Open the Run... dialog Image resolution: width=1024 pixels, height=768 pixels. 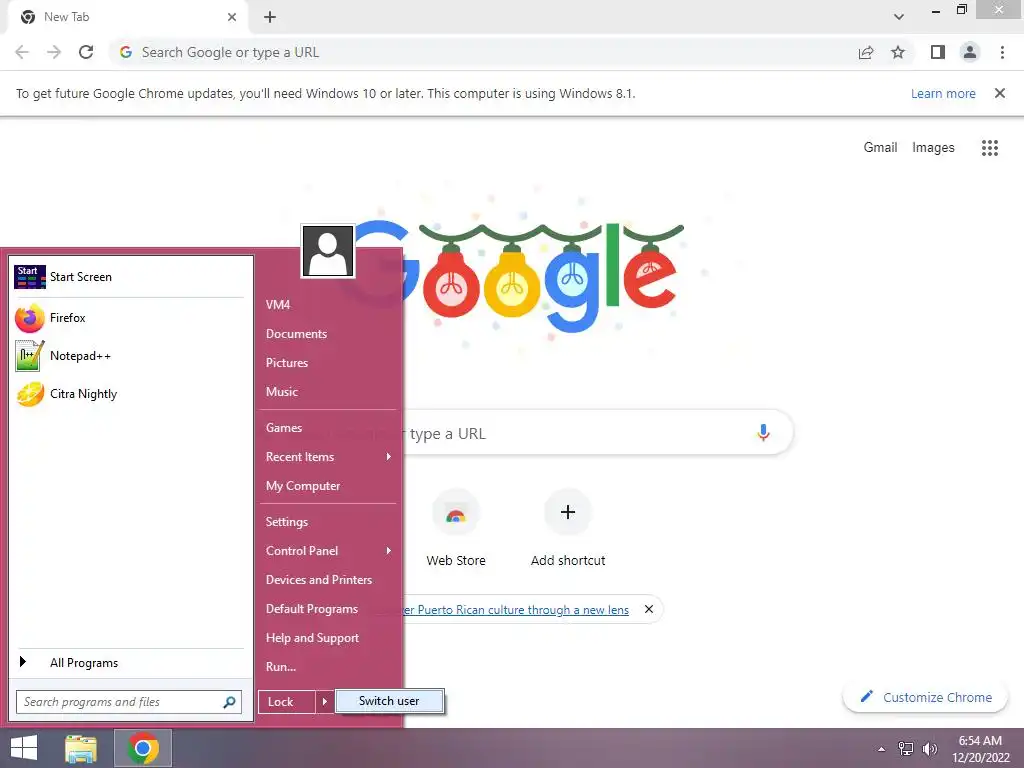(328, 667)
